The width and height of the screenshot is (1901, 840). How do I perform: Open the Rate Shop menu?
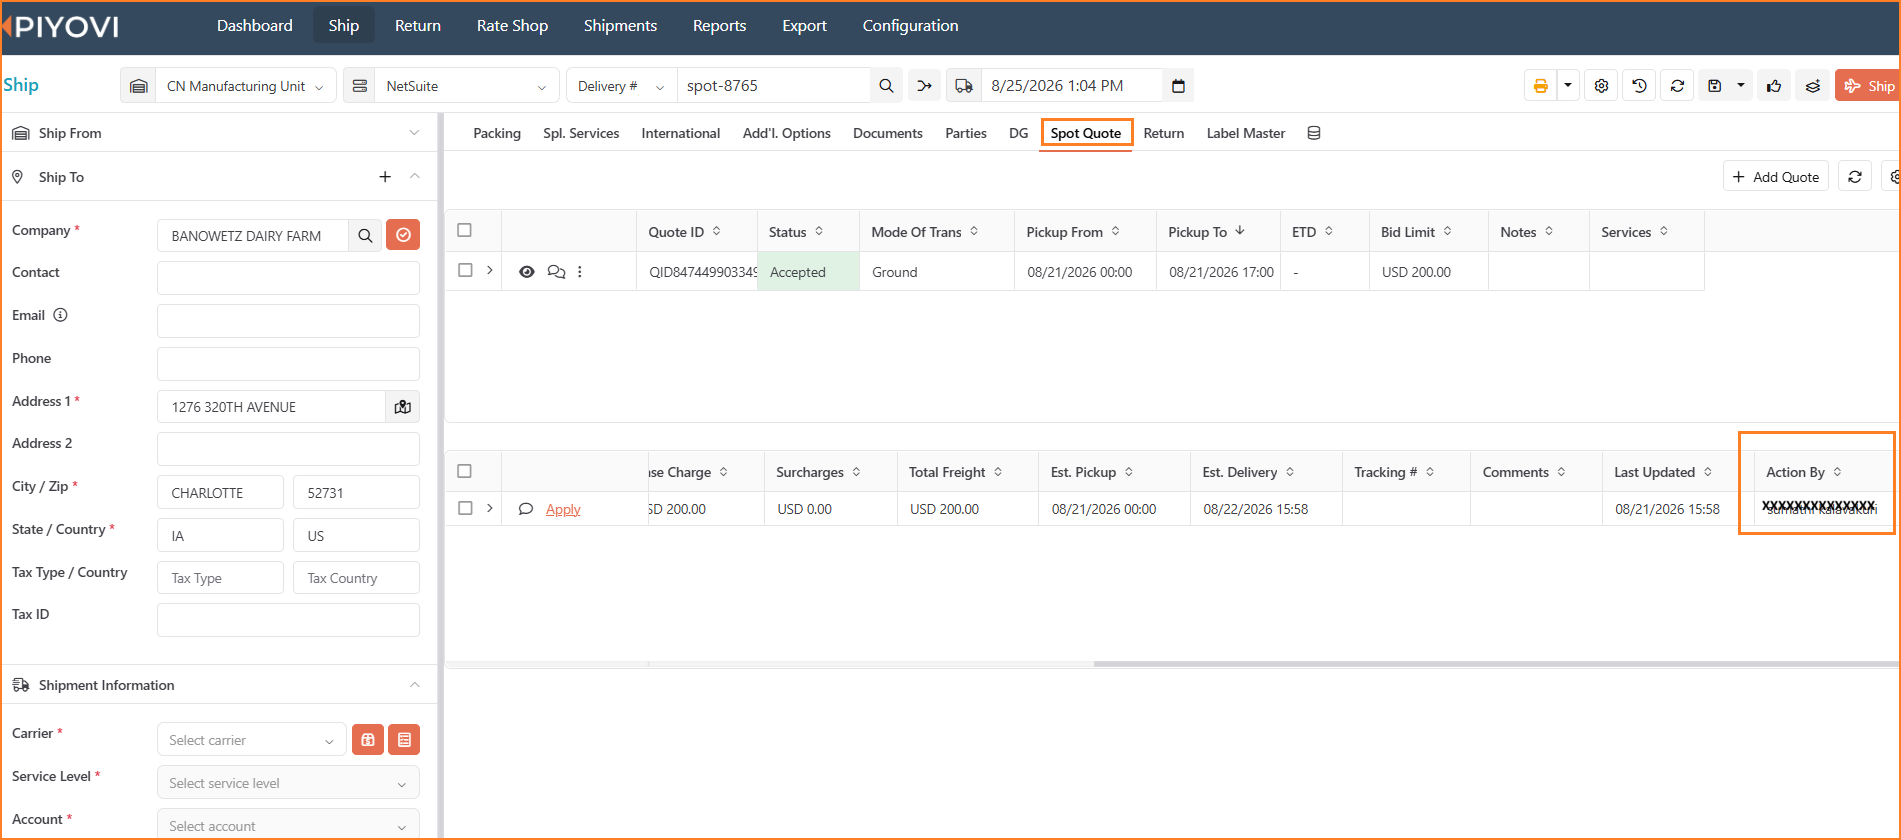click(x=512, y=26)
